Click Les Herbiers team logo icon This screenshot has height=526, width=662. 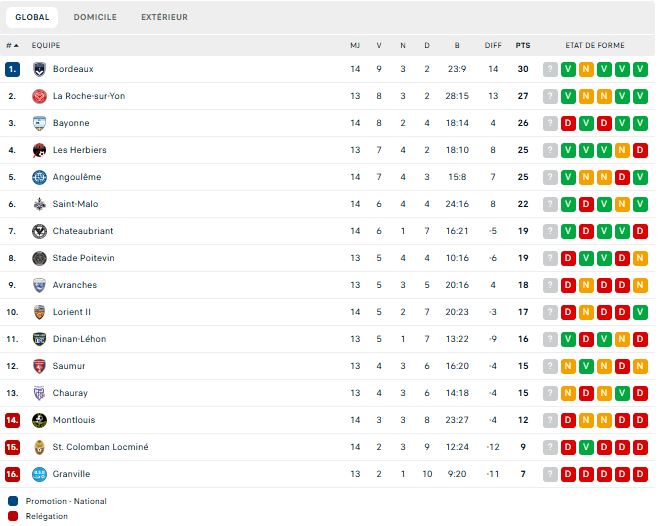tap(40, 150)
